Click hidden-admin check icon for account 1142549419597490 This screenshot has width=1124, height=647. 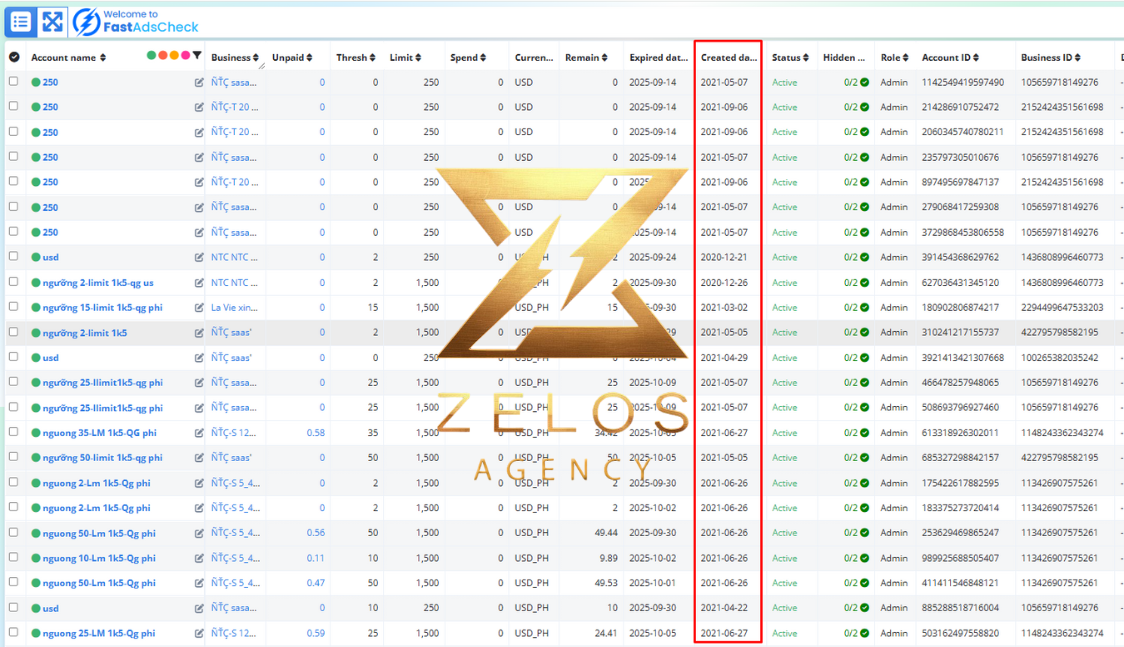pyautogui.click(x=865, y=82)
